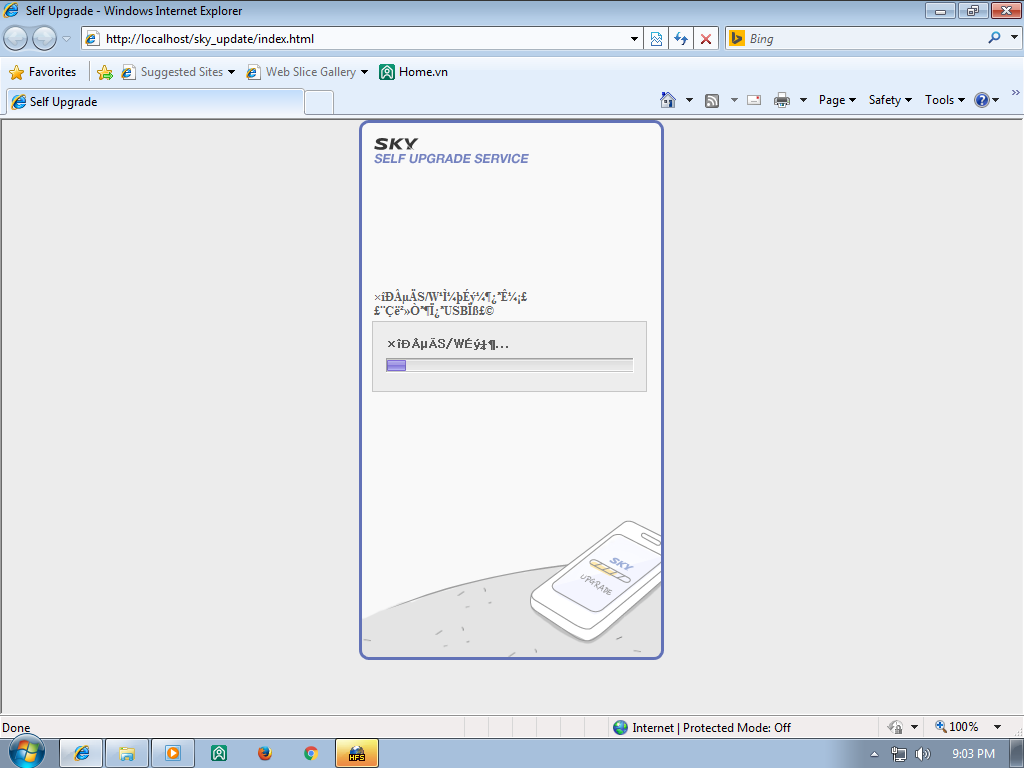The width and height of the screenshot is (1024, 768).
Task: Expand the address bar autocomplete arrow
Action: click(634, 39)
